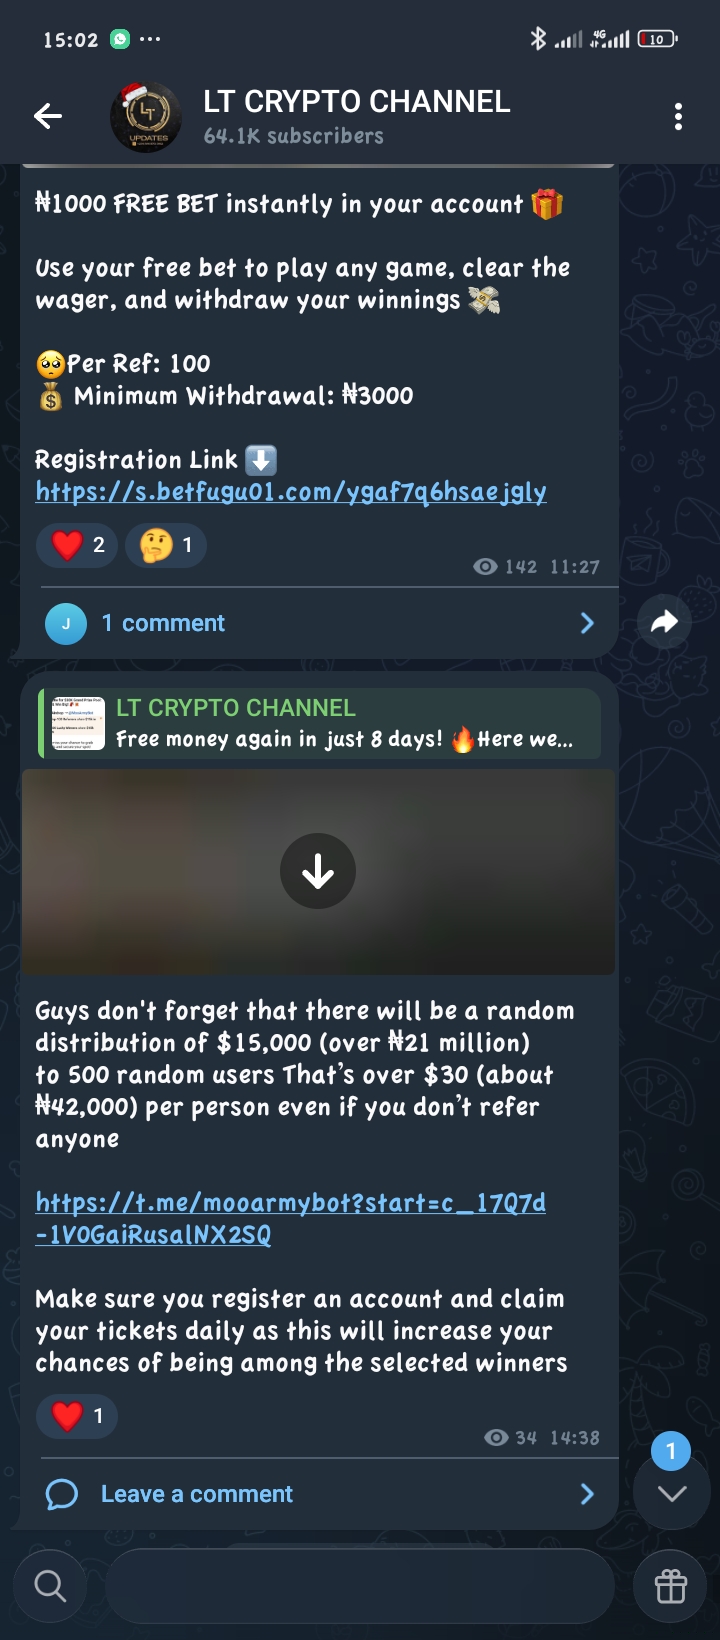Expand the 1 comment thread

tap(320, 623)
